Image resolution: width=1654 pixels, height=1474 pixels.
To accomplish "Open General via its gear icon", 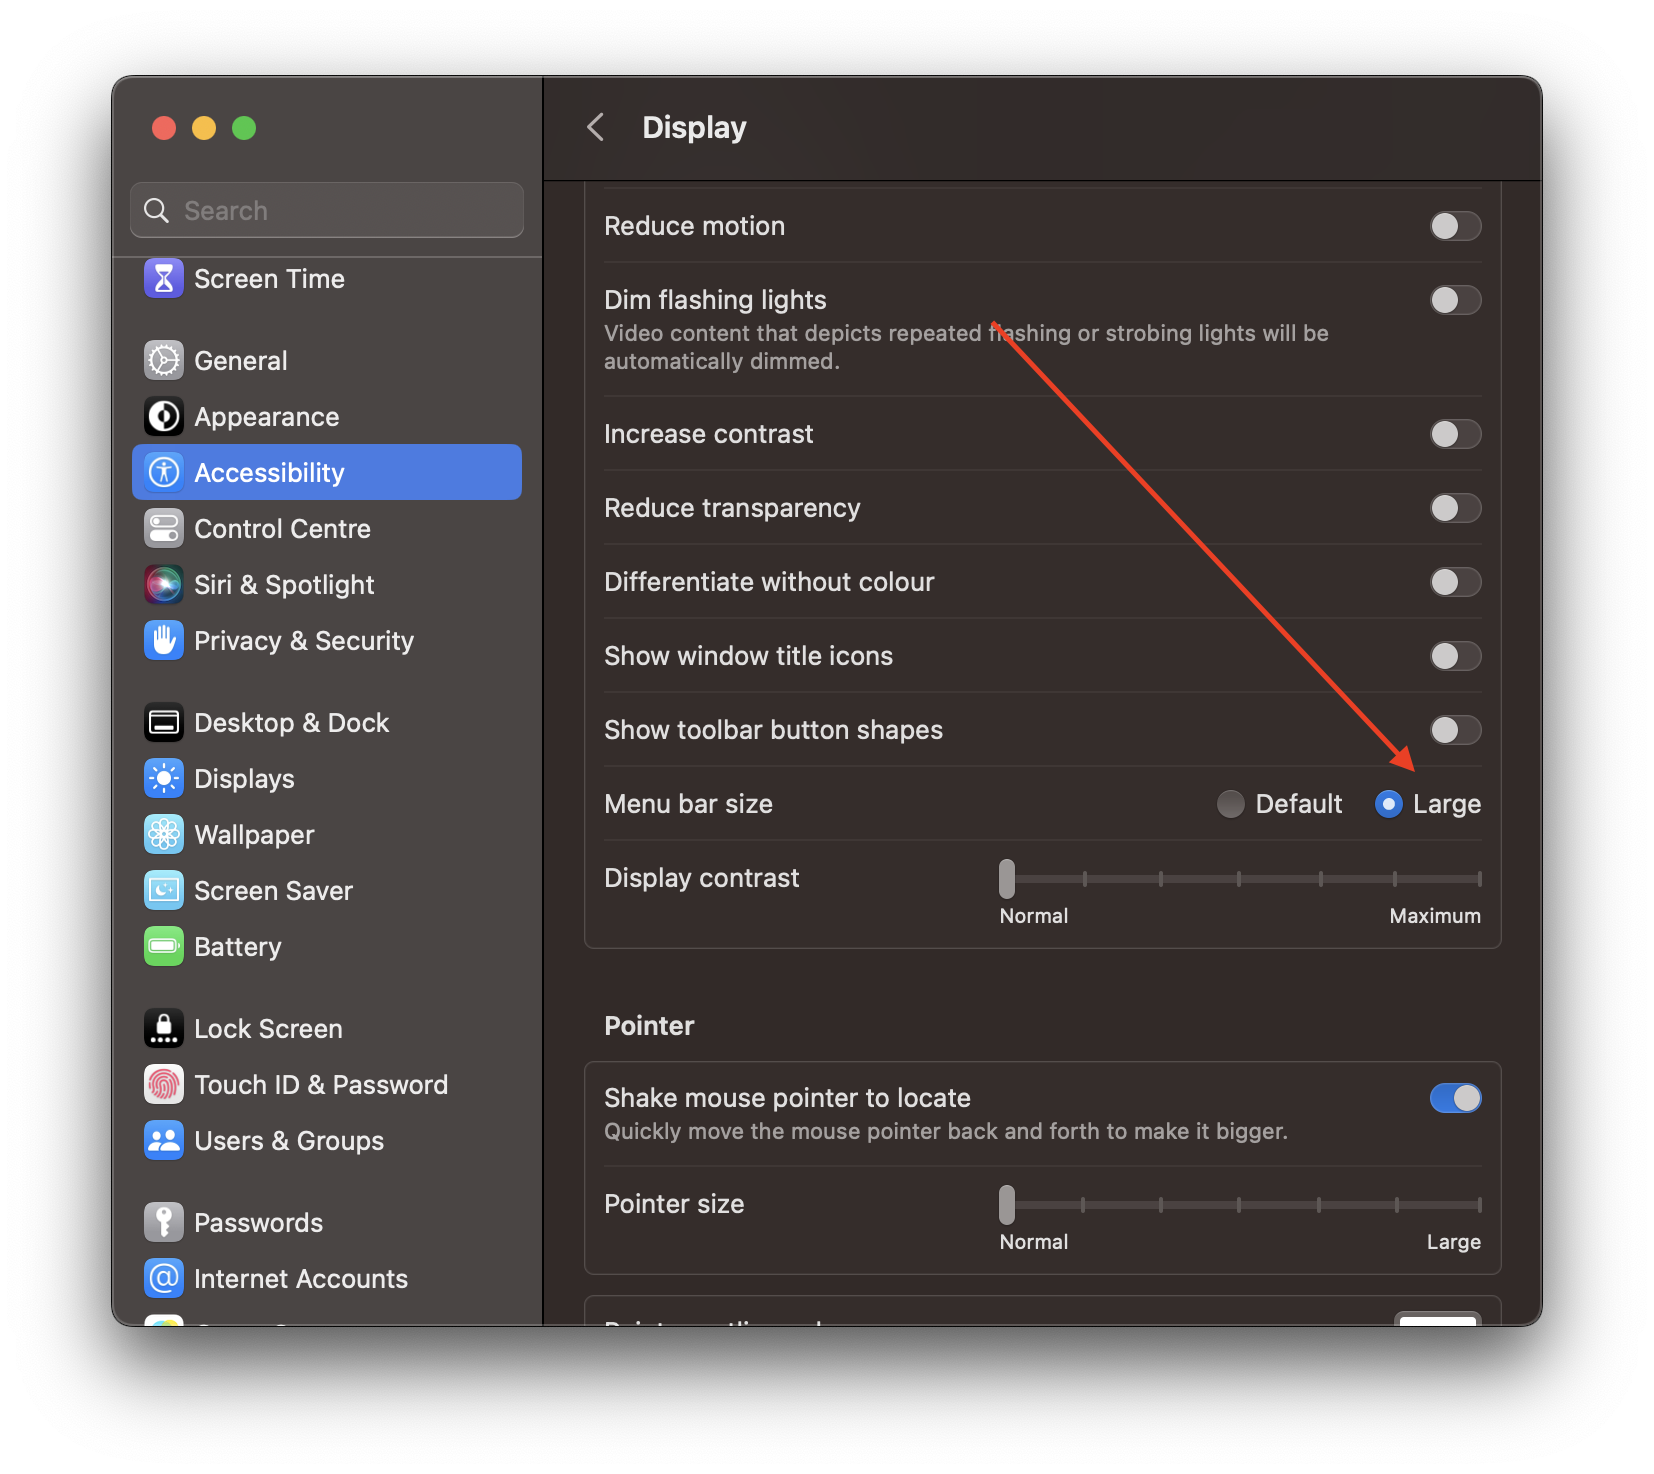I will pos(164,361).
